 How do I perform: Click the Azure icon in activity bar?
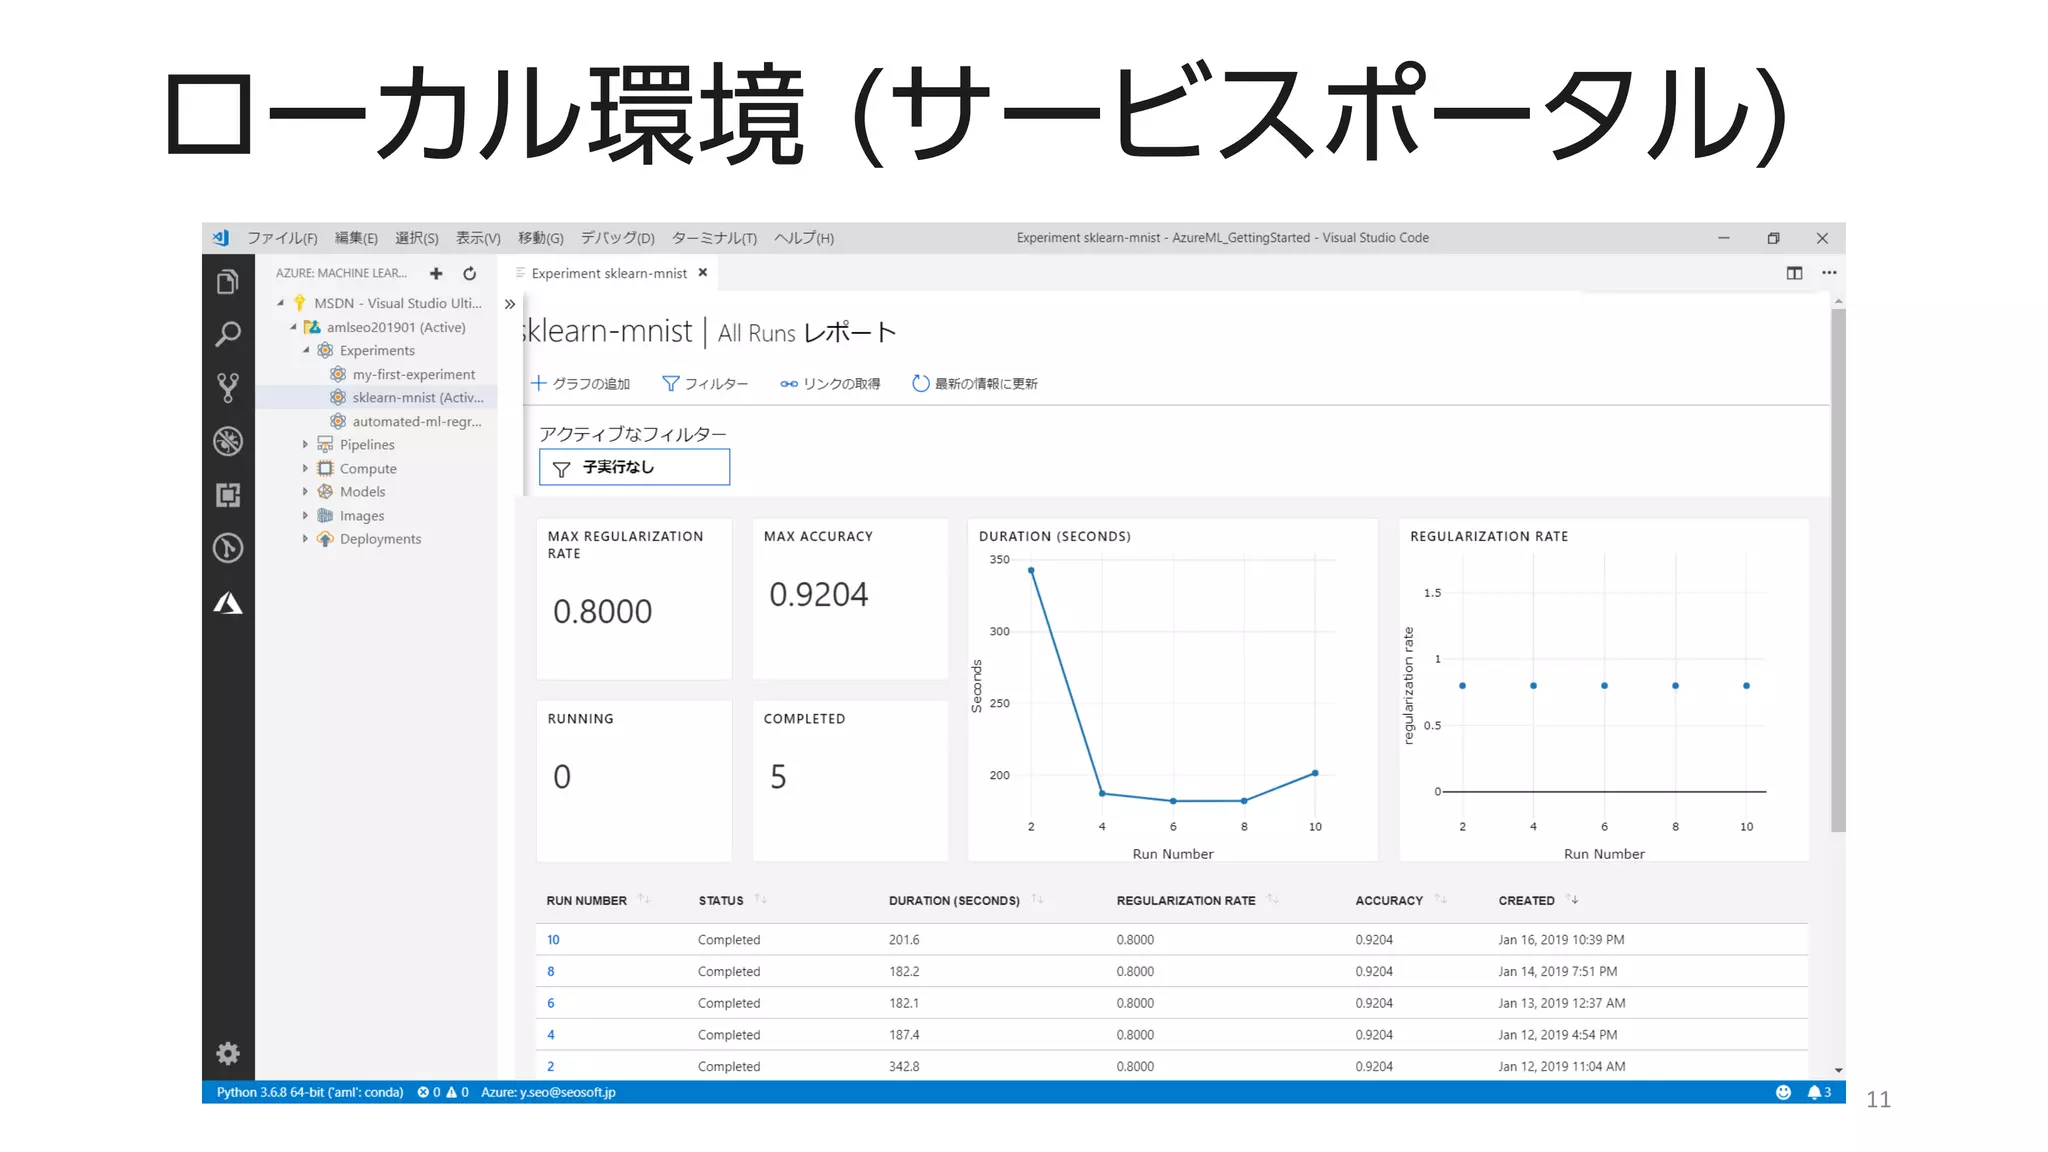point(228,603)
